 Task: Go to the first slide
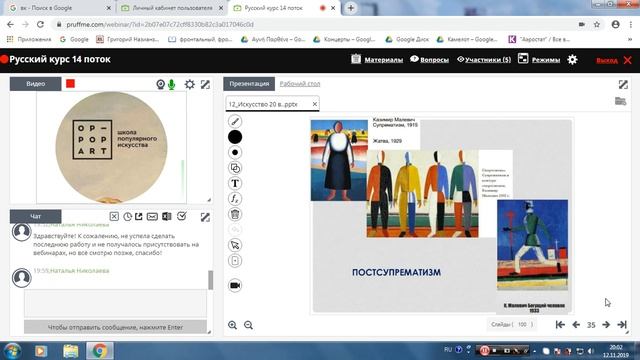coord(560,324)
